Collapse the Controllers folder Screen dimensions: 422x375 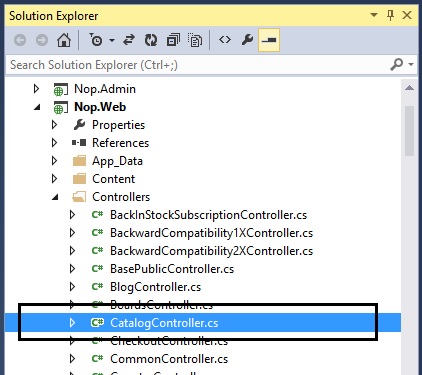pos(55,197)
